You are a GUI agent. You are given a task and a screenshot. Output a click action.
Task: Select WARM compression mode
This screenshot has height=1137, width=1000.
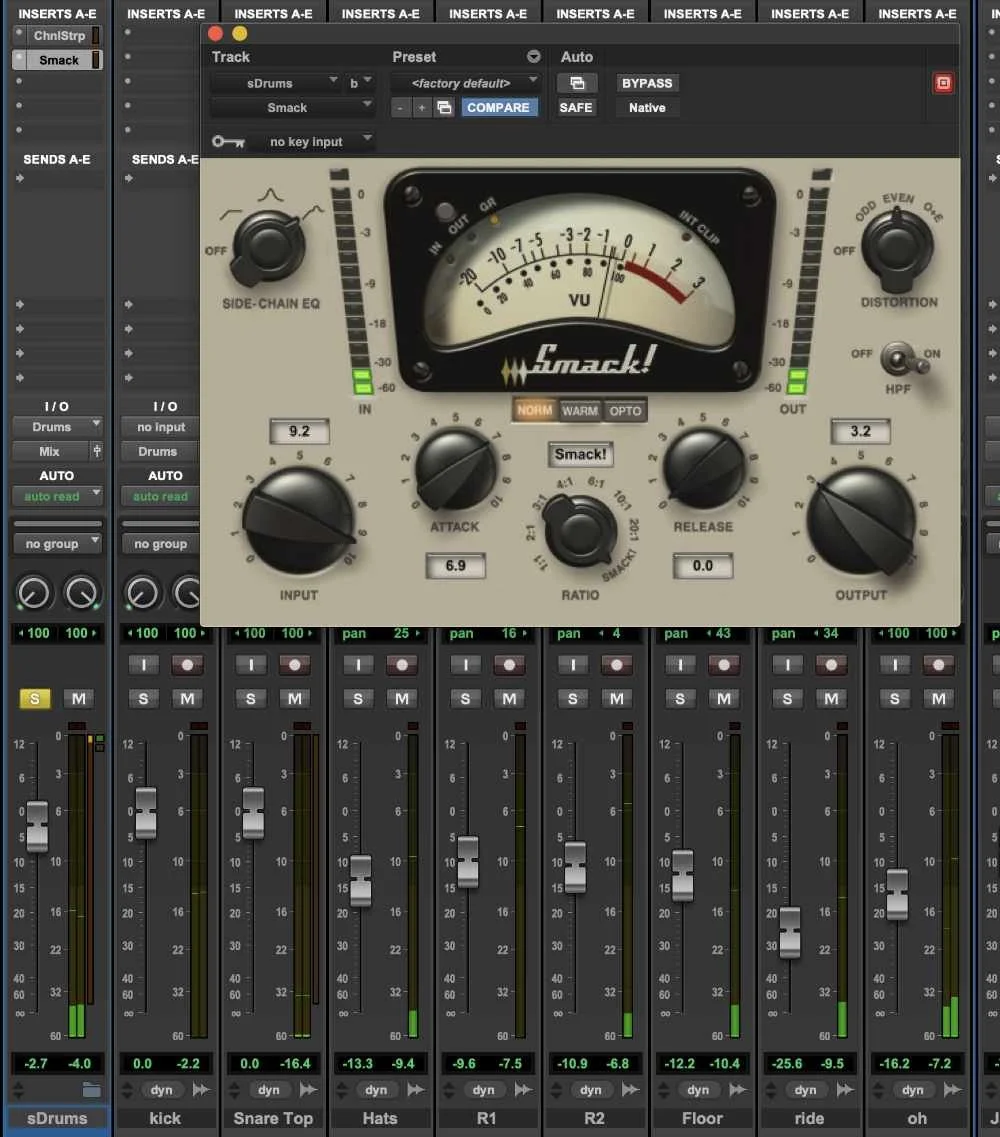click(579, 410)
